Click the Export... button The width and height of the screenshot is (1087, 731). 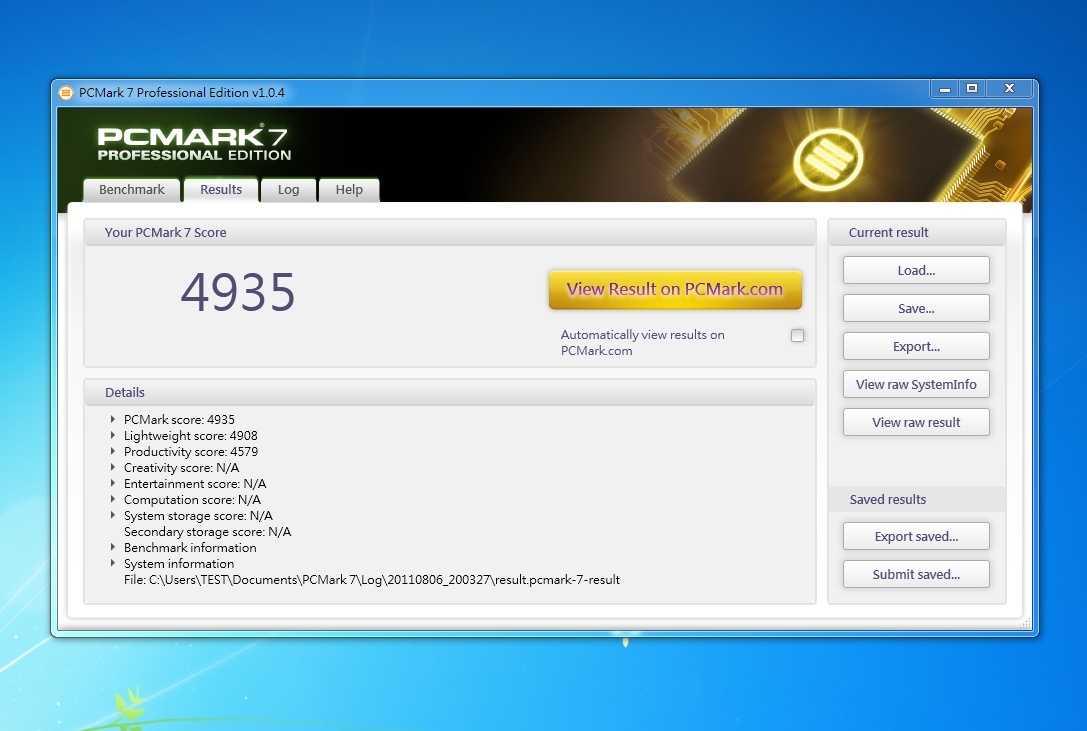tap(916, 347)
